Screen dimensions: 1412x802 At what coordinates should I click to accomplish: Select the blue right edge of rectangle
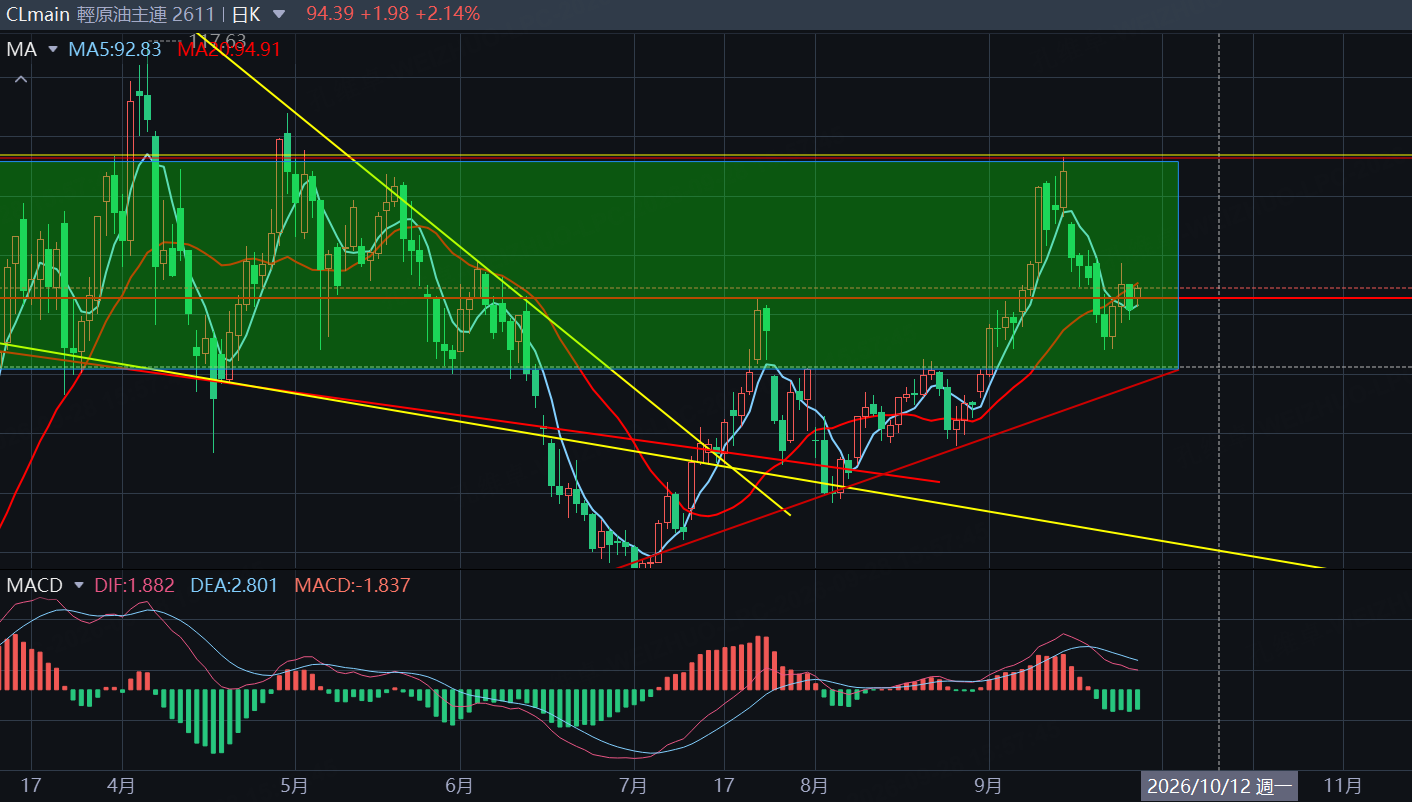point(1179,265)
